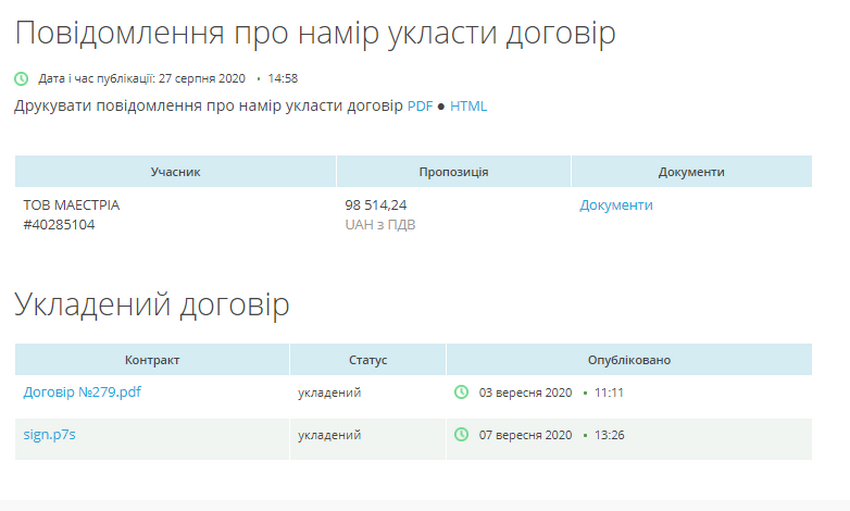The height and width of the screenshot is (511, 850).
Task: Click the укладений status in the sign.p7s row
Action: [329, 435]
